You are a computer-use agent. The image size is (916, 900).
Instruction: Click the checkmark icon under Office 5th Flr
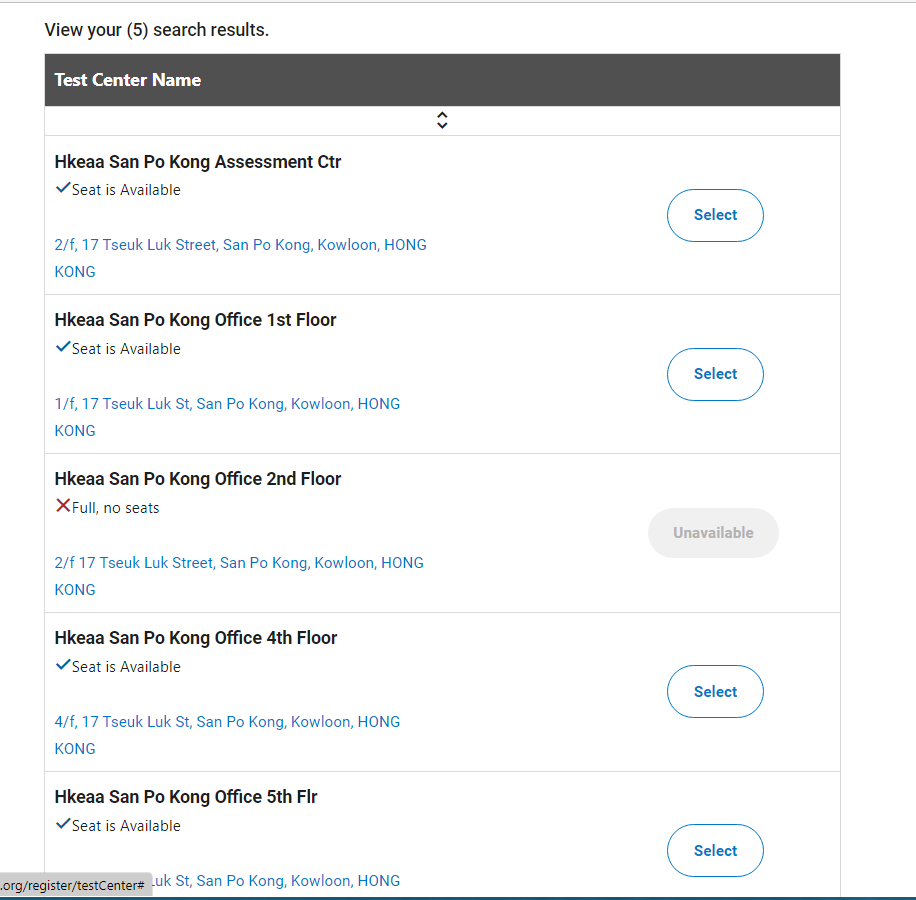click(63, 823)
